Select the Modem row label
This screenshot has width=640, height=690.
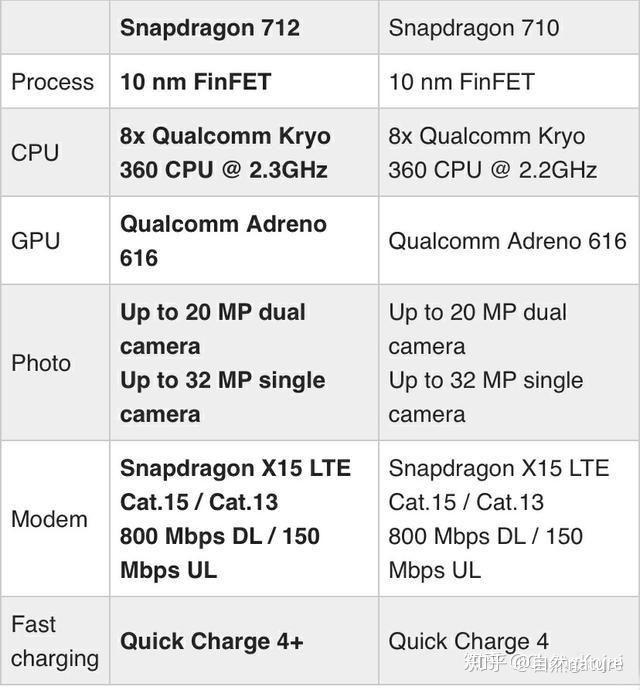(x=49, y=519)
